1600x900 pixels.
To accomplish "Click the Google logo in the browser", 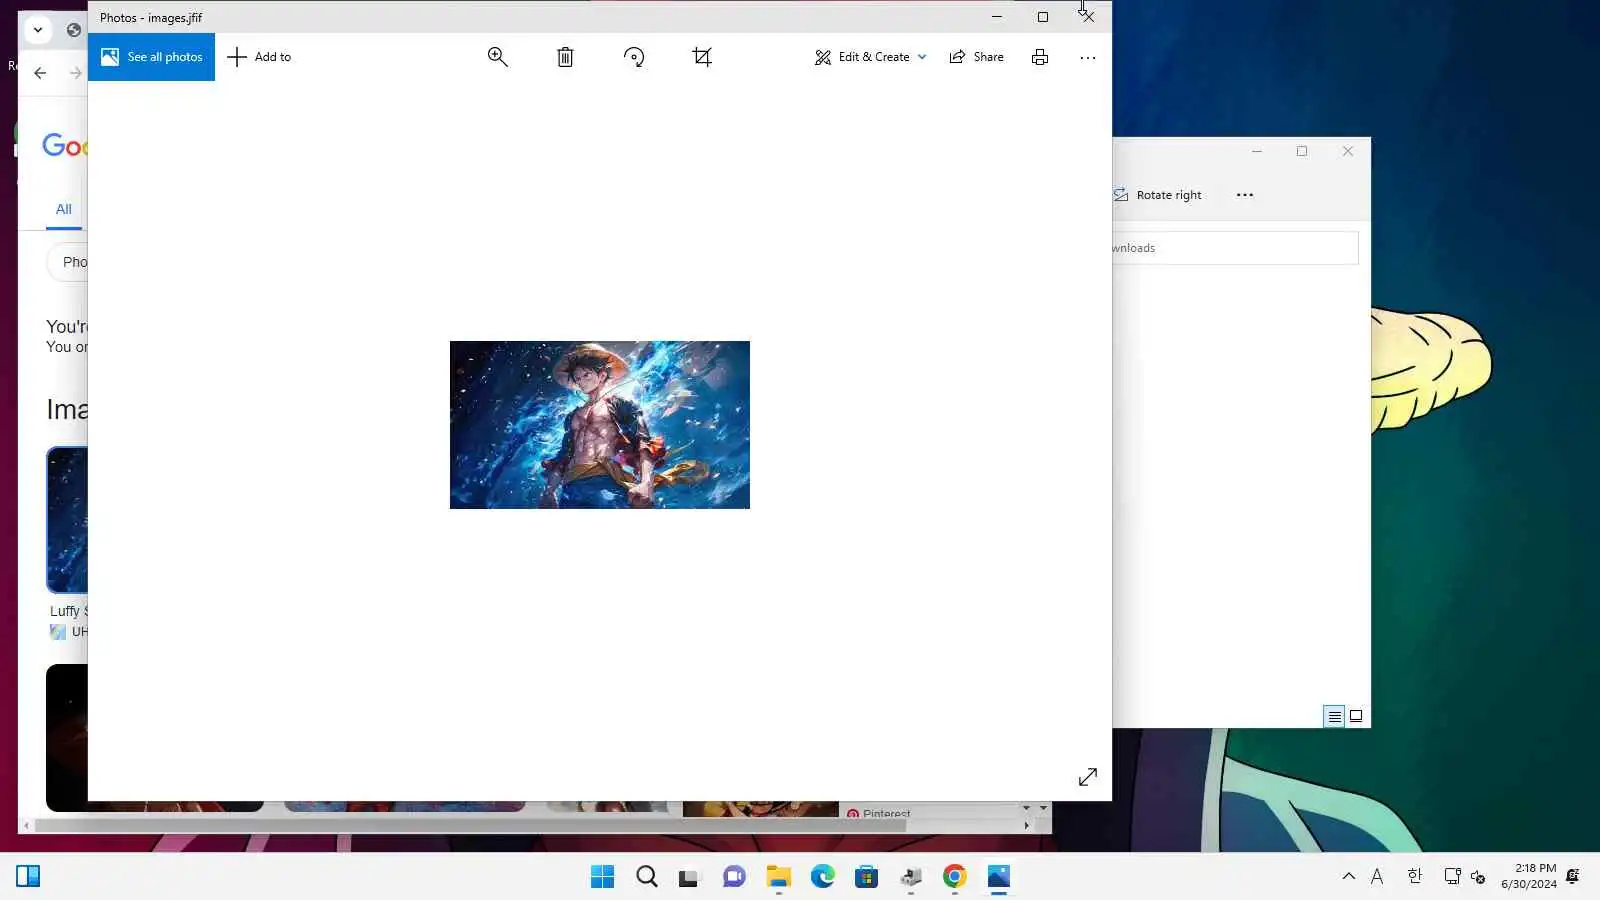I will (65, 146).
